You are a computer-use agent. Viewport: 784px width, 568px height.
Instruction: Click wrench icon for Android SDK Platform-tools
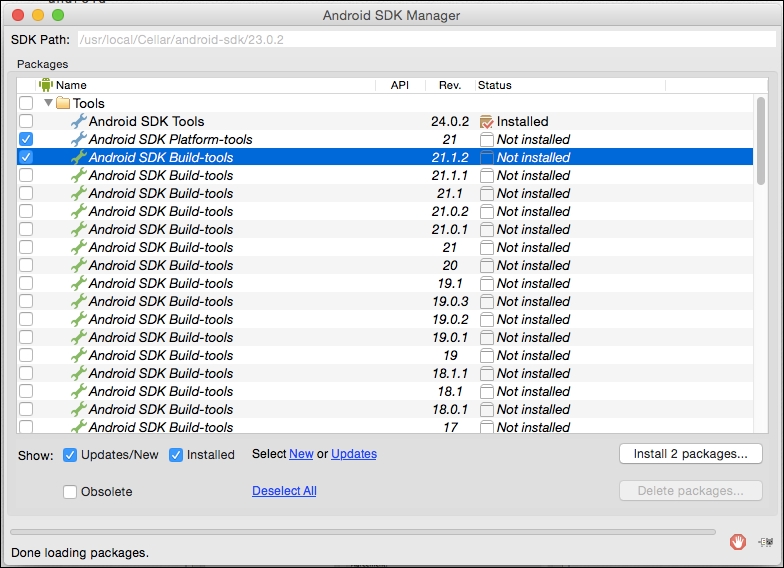tap(78, 139)
